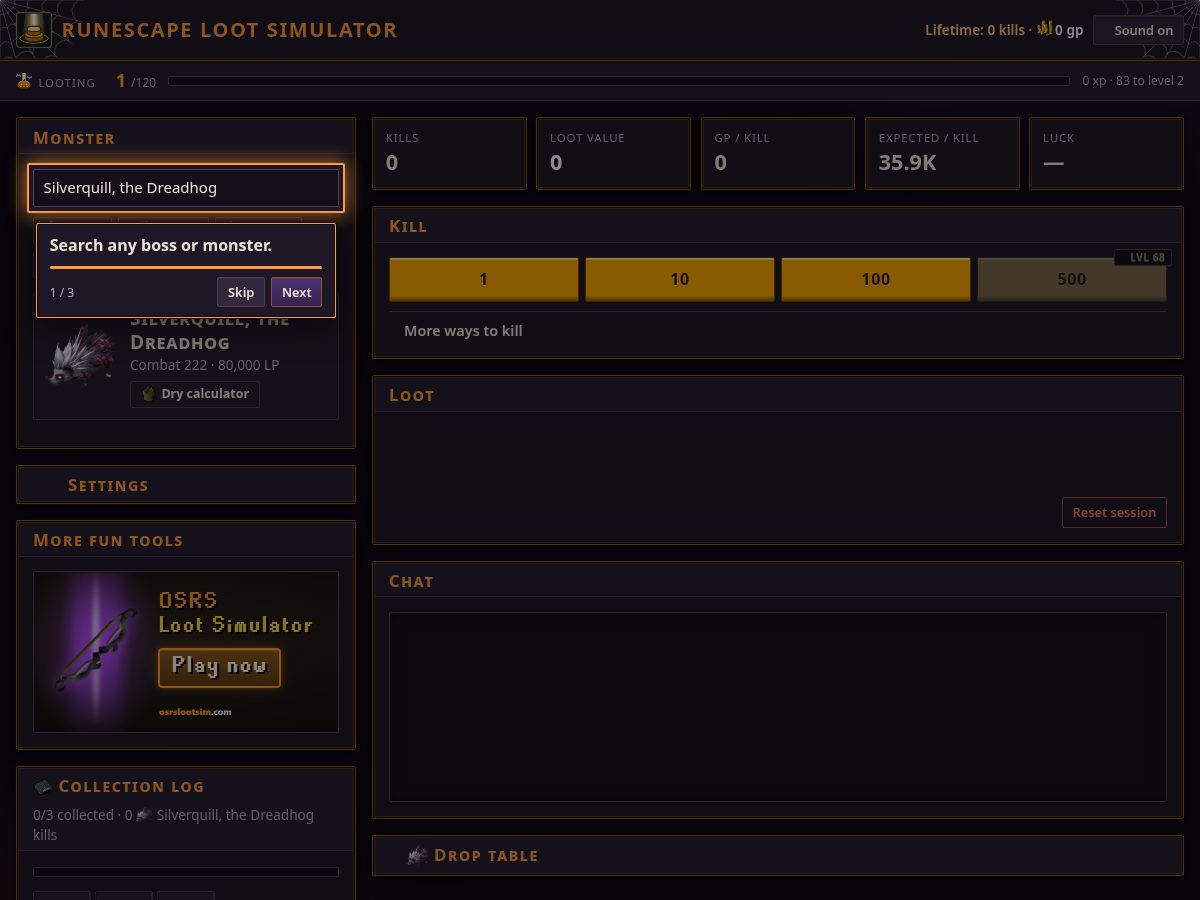Click the monster search input field

(186, 188)
